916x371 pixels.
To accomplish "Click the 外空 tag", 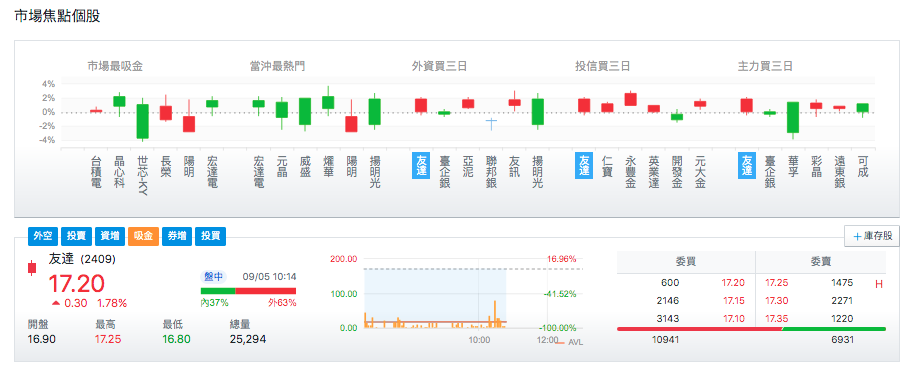I will pos(43,236).
